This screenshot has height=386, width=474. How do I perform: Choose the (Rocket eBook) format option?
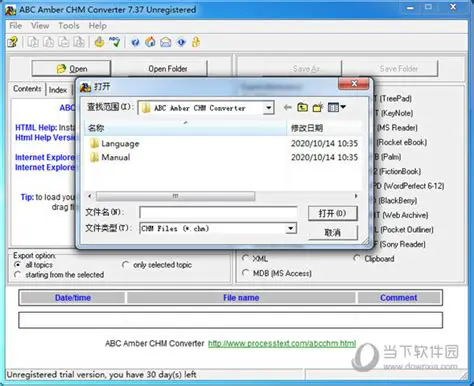point(402,142)
